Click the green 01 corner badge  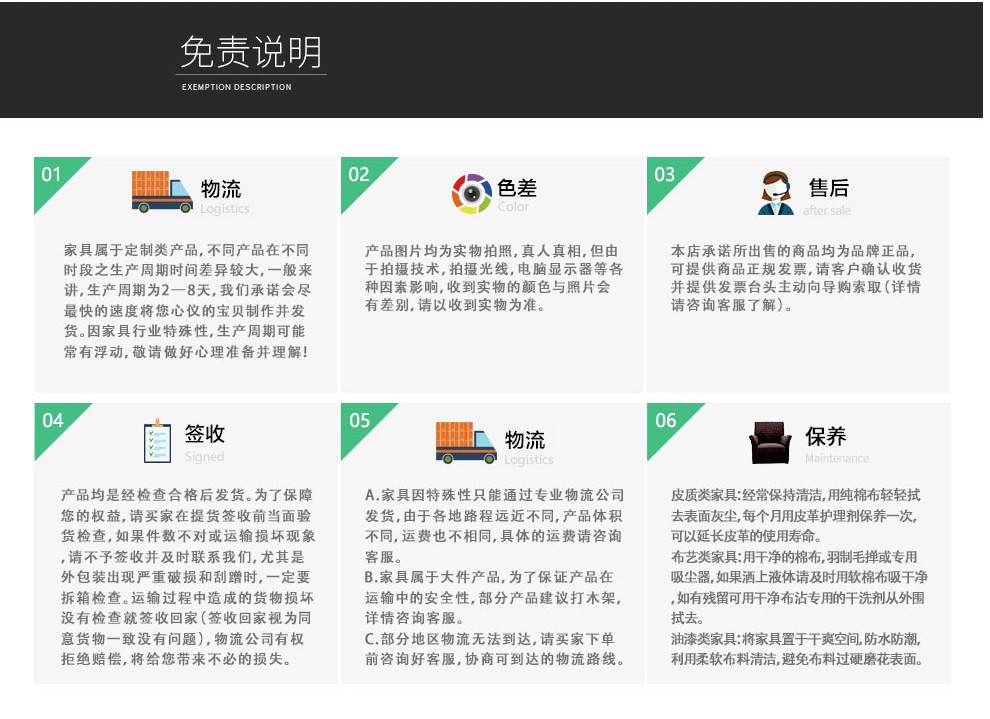54,177
